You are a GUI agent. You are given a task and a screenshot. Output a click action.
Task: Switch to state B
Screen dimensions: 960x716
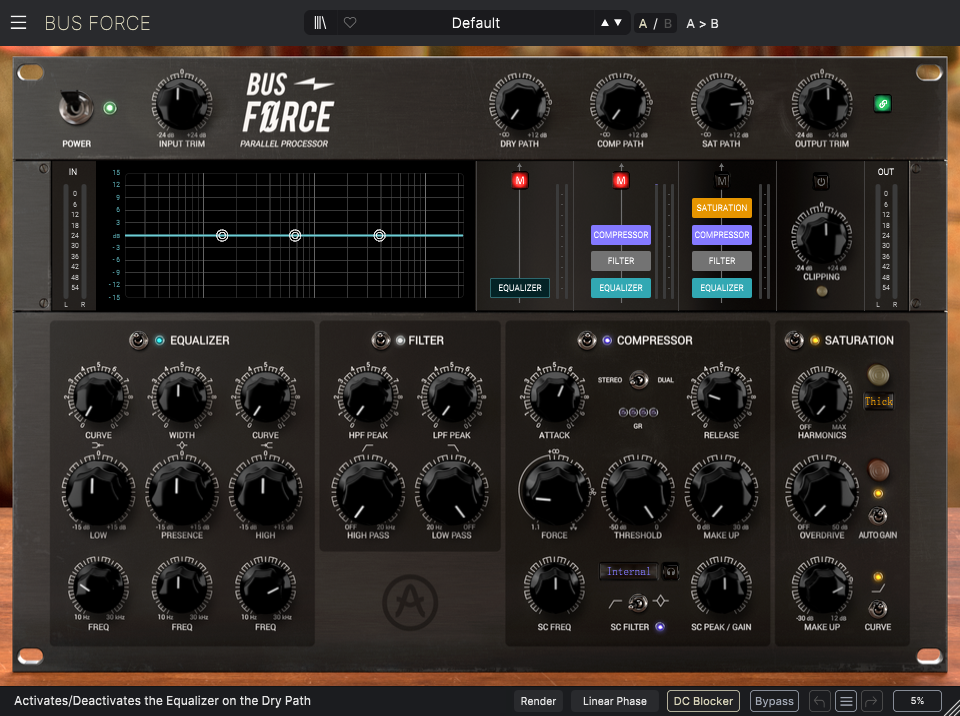(x=667, y=24)
